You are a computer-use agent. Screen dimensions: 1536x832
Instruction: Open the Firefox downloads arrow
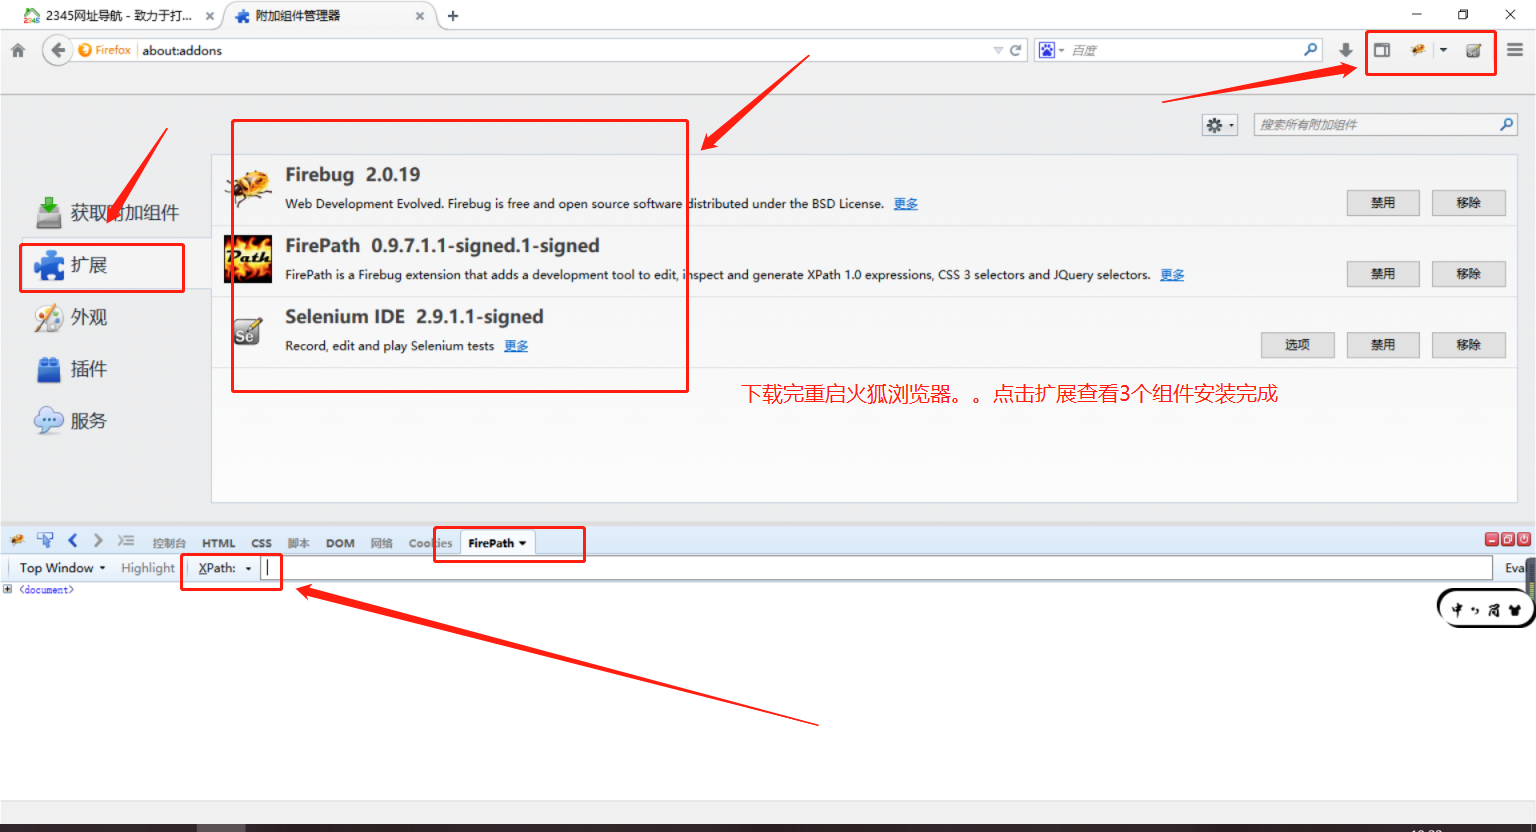pyautogui.click(x=1346, y=50)
